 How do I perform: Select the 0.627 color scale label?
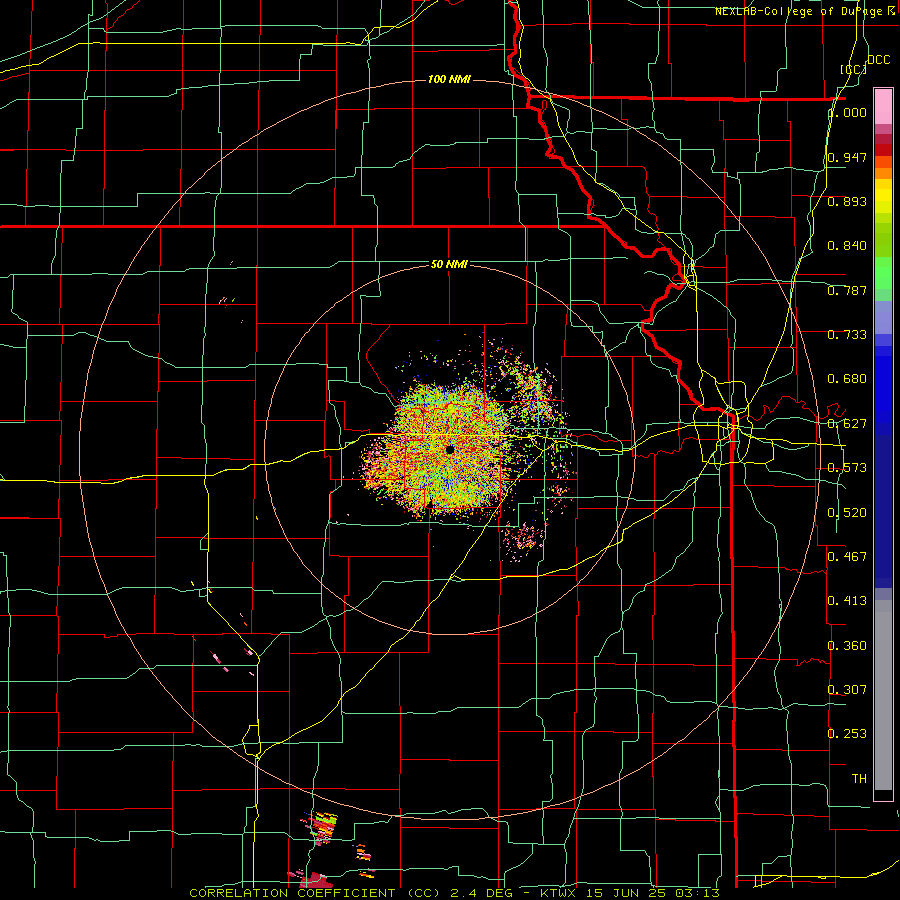pos(847,424)
